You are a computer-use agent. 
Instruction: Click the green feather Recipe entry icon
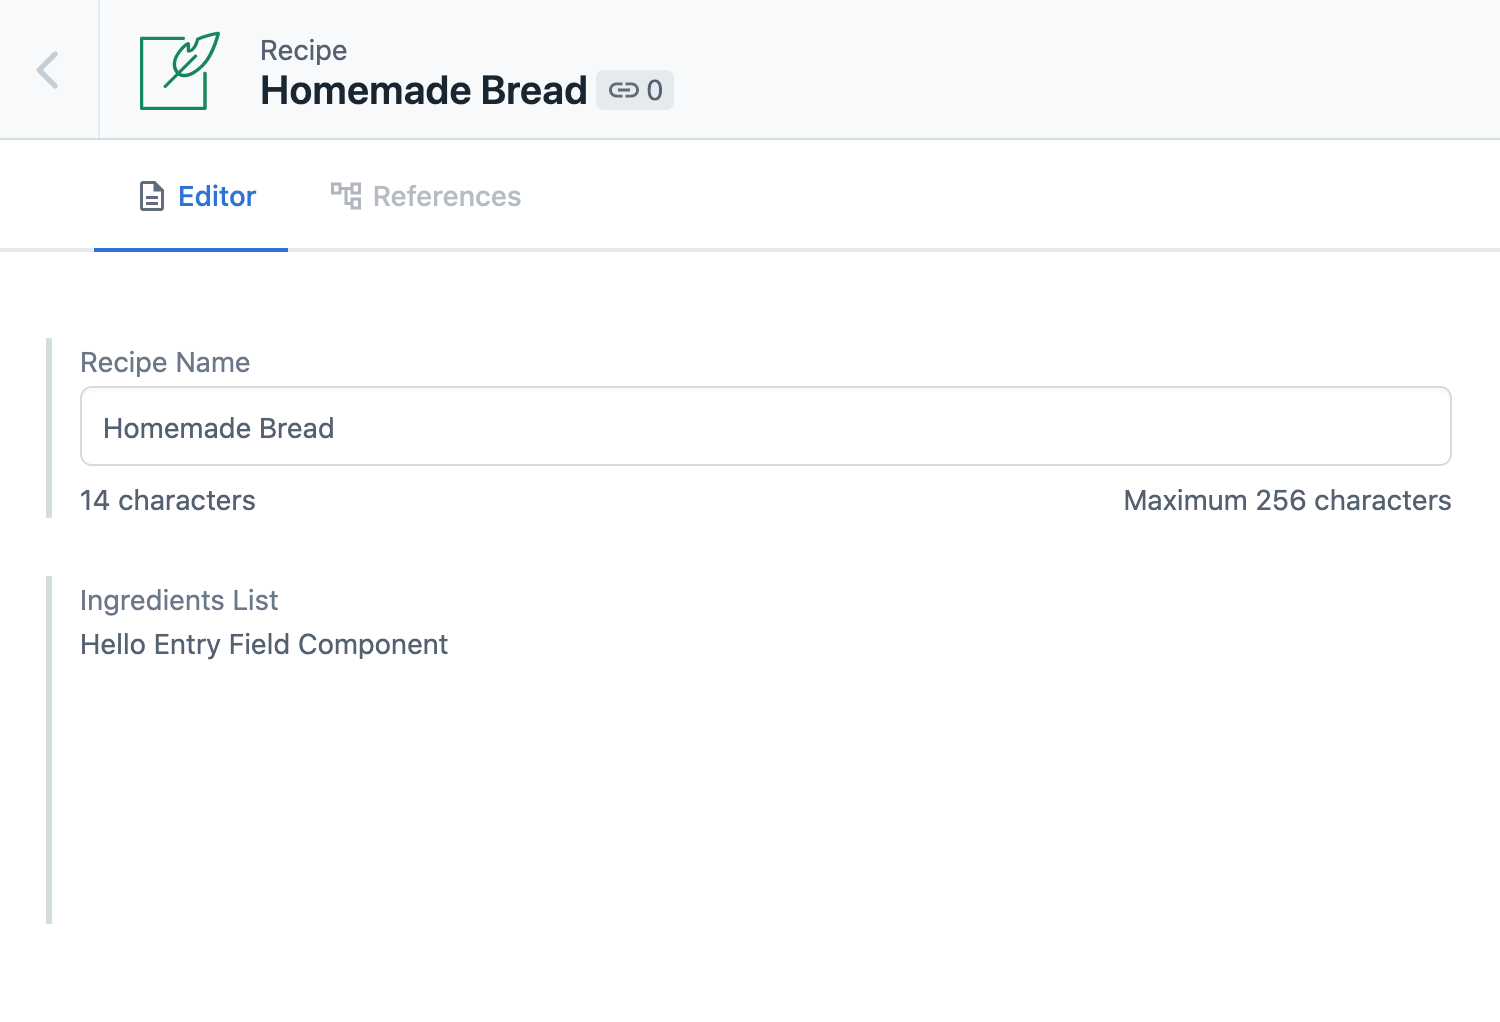pyautogui.click(x=179, y=70)
